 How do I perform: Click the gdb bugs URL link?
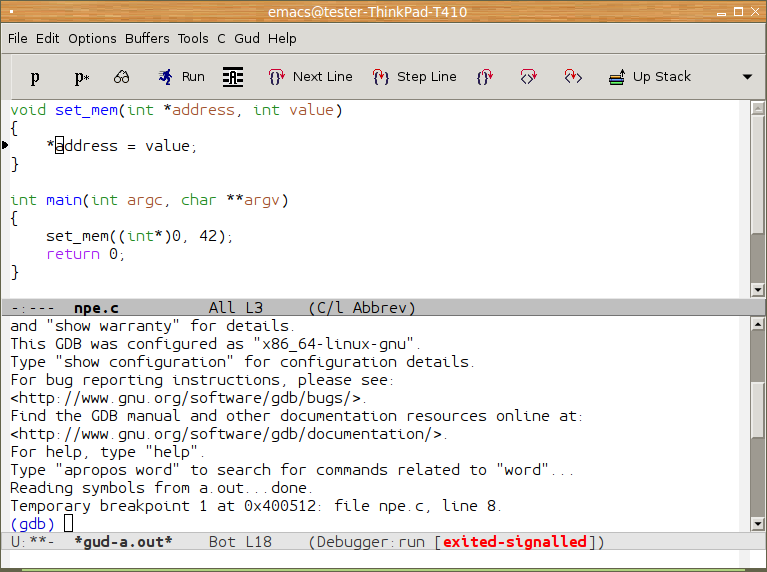pyautogui.click(x=185, y=398)
